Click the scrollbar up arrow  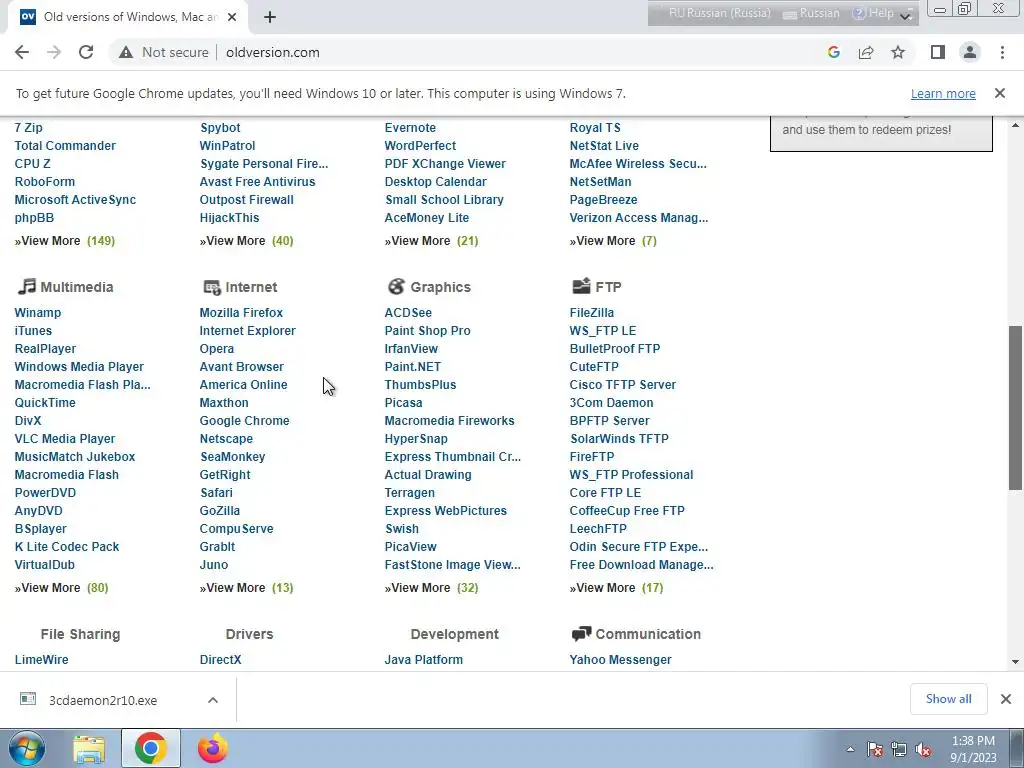tap(1016, 125)
